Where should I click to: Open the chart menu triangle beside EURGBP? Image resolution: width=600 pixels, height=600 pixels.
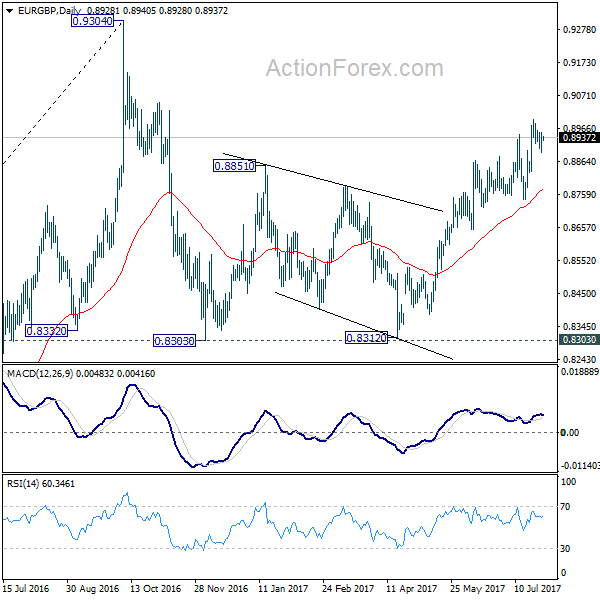[10, 11]
